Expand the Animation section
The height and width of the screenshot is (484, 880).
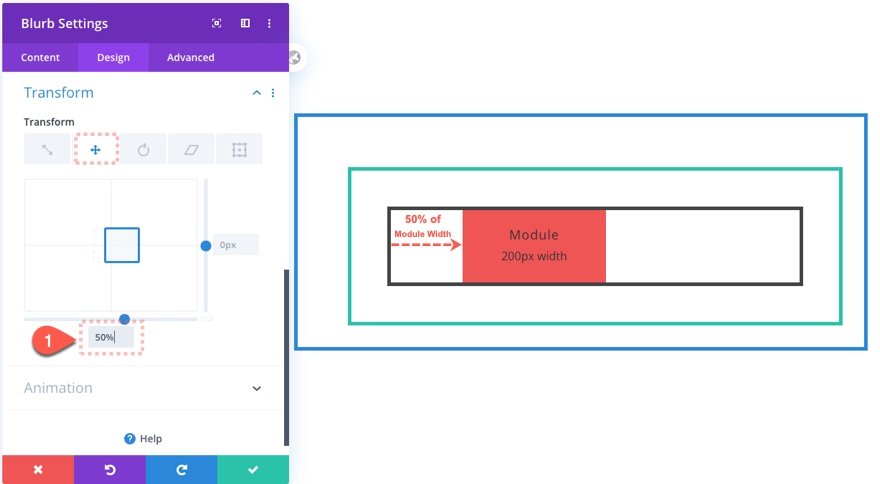pyautogui.click(x=256, y=388)
